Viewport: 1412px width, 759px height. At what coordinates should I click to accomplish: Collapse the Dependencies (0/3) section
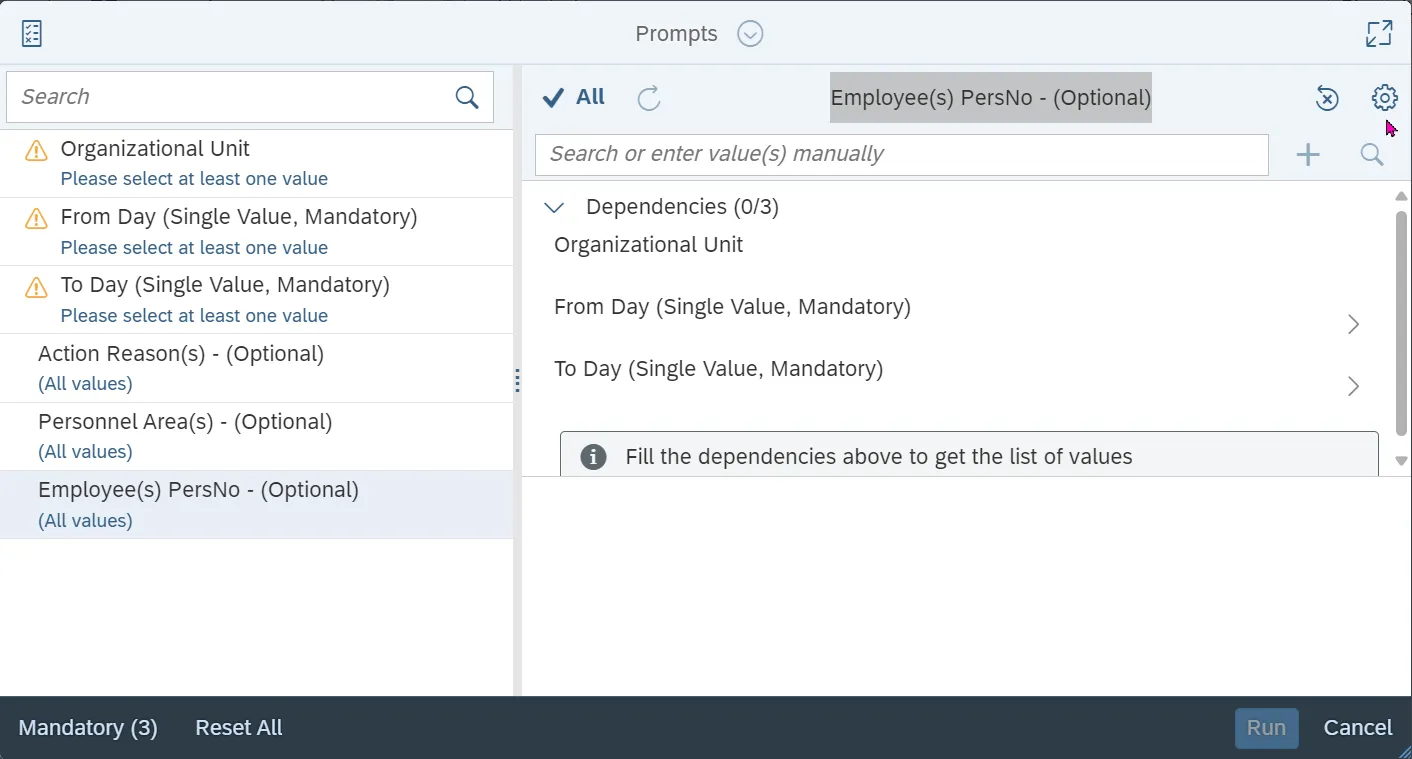tap(554, 207)
